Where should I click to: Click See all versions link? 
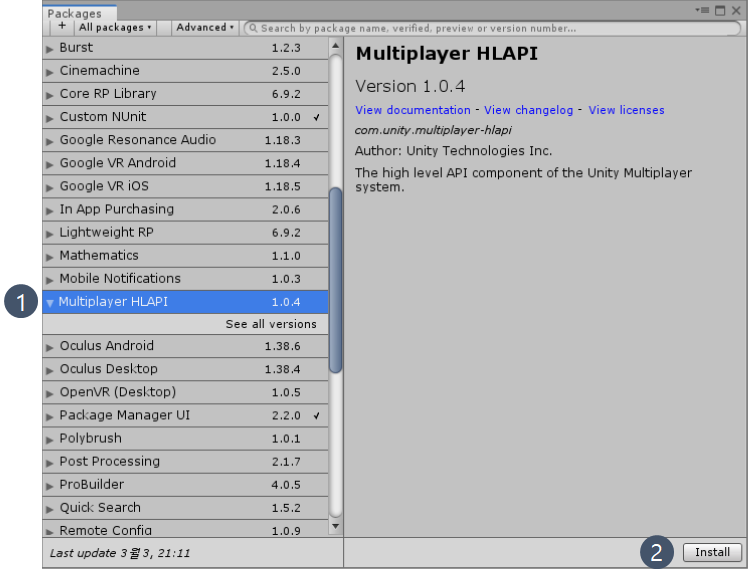271,324
